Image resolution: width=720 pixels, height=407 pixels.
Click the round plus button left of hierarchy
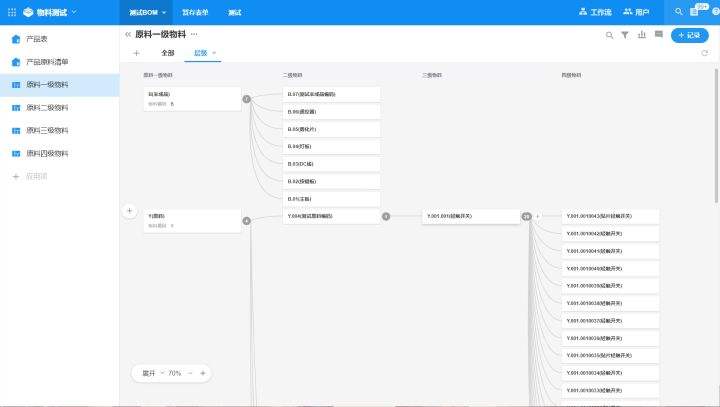coord(129,211)
